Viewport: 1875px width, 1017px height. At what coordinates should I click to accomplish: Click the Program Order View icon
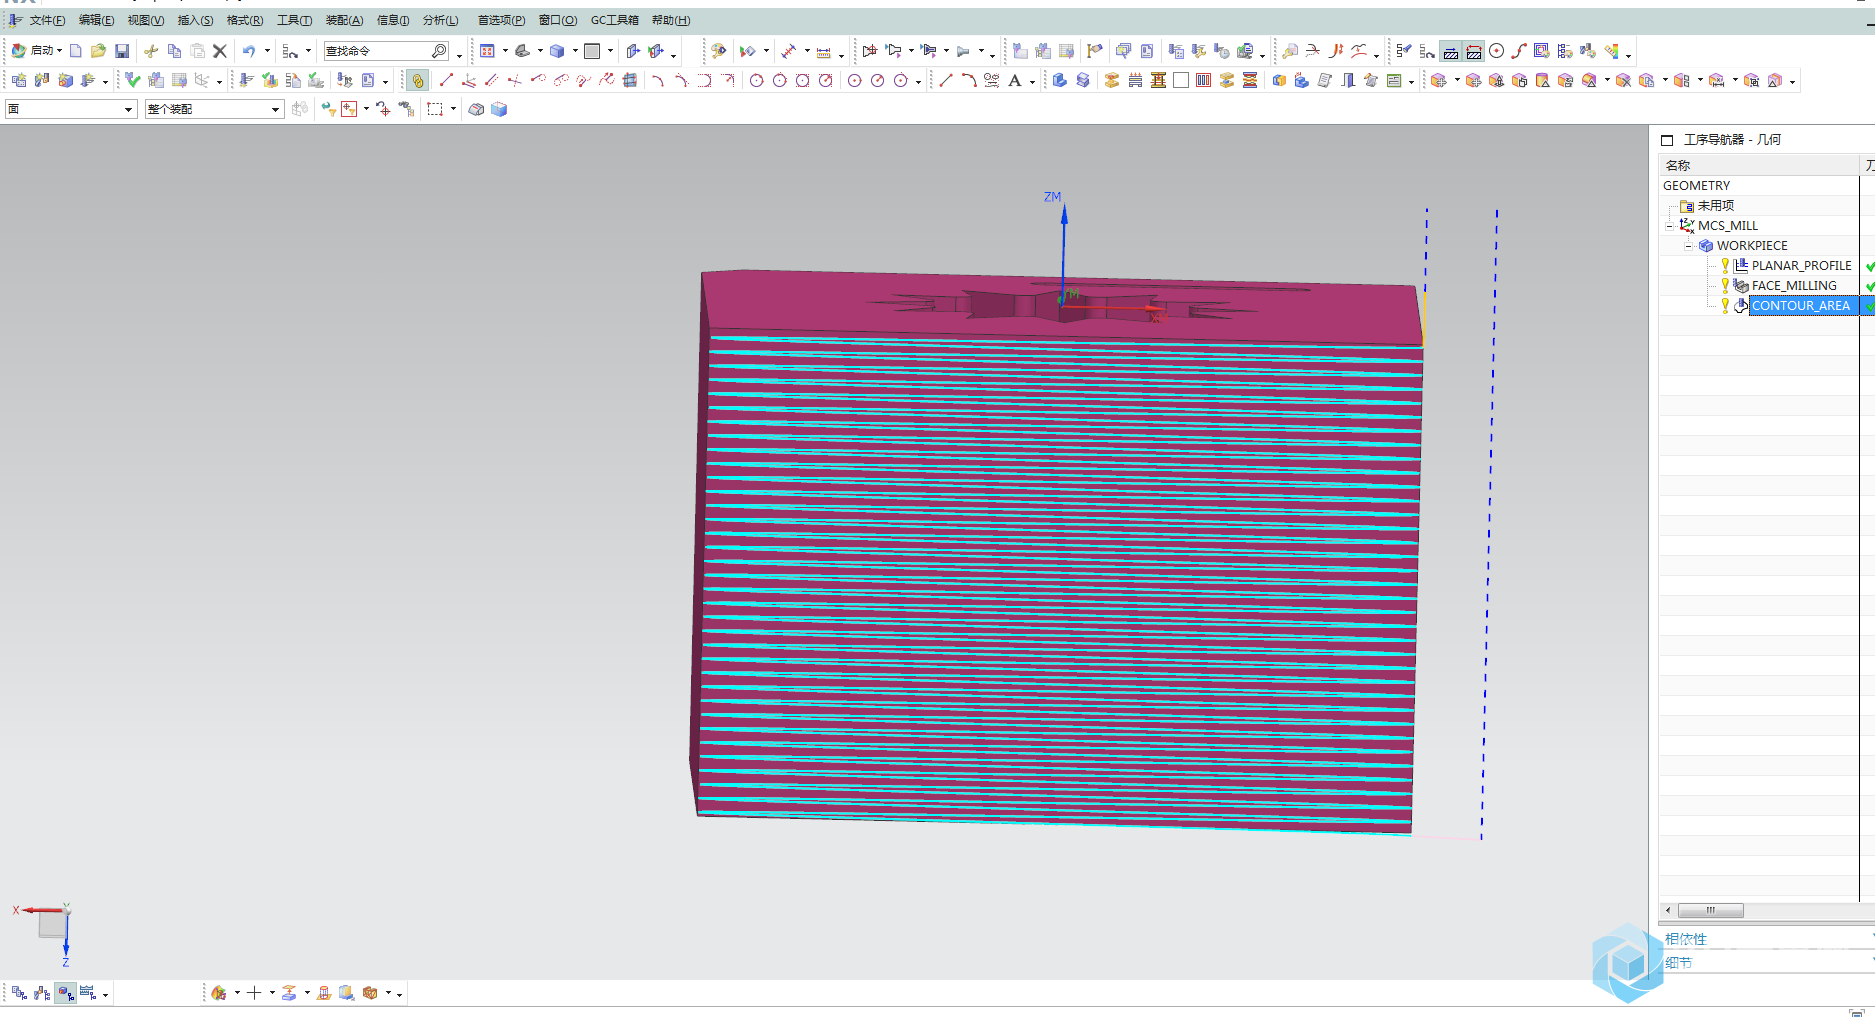tap(19, 993)
